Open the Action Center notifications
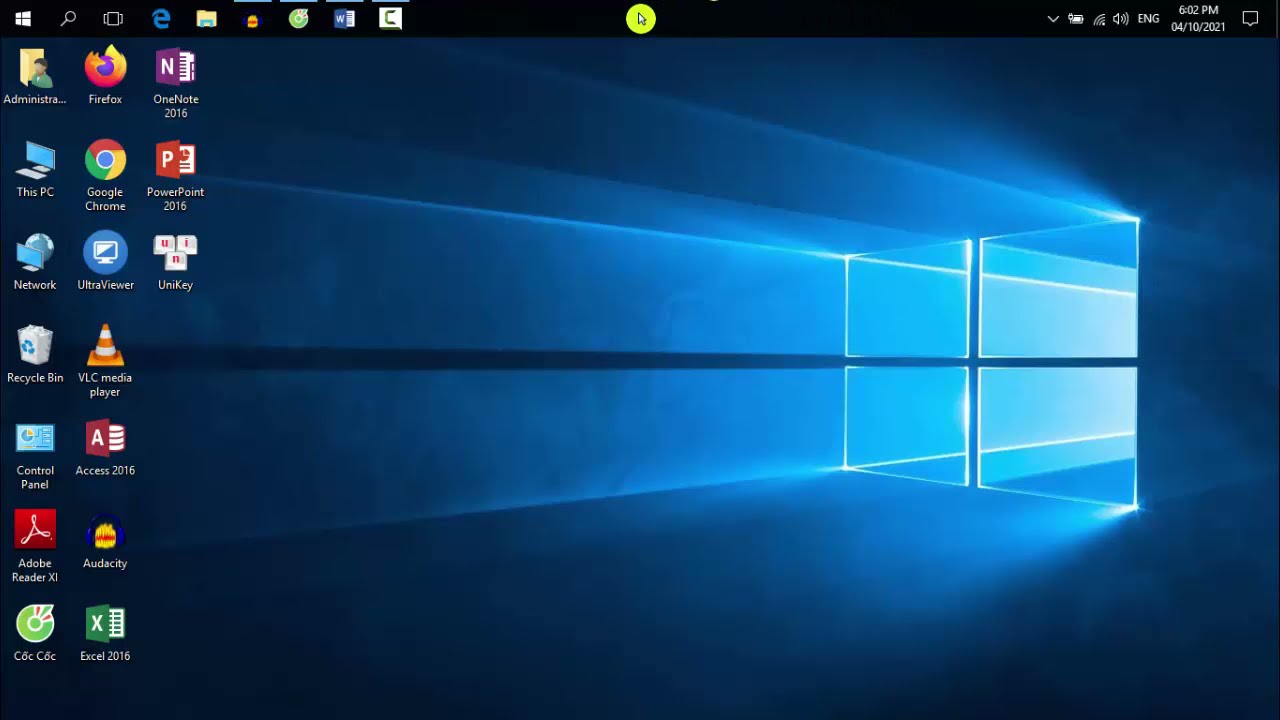1280x720 pixels. coord(1250,18)
